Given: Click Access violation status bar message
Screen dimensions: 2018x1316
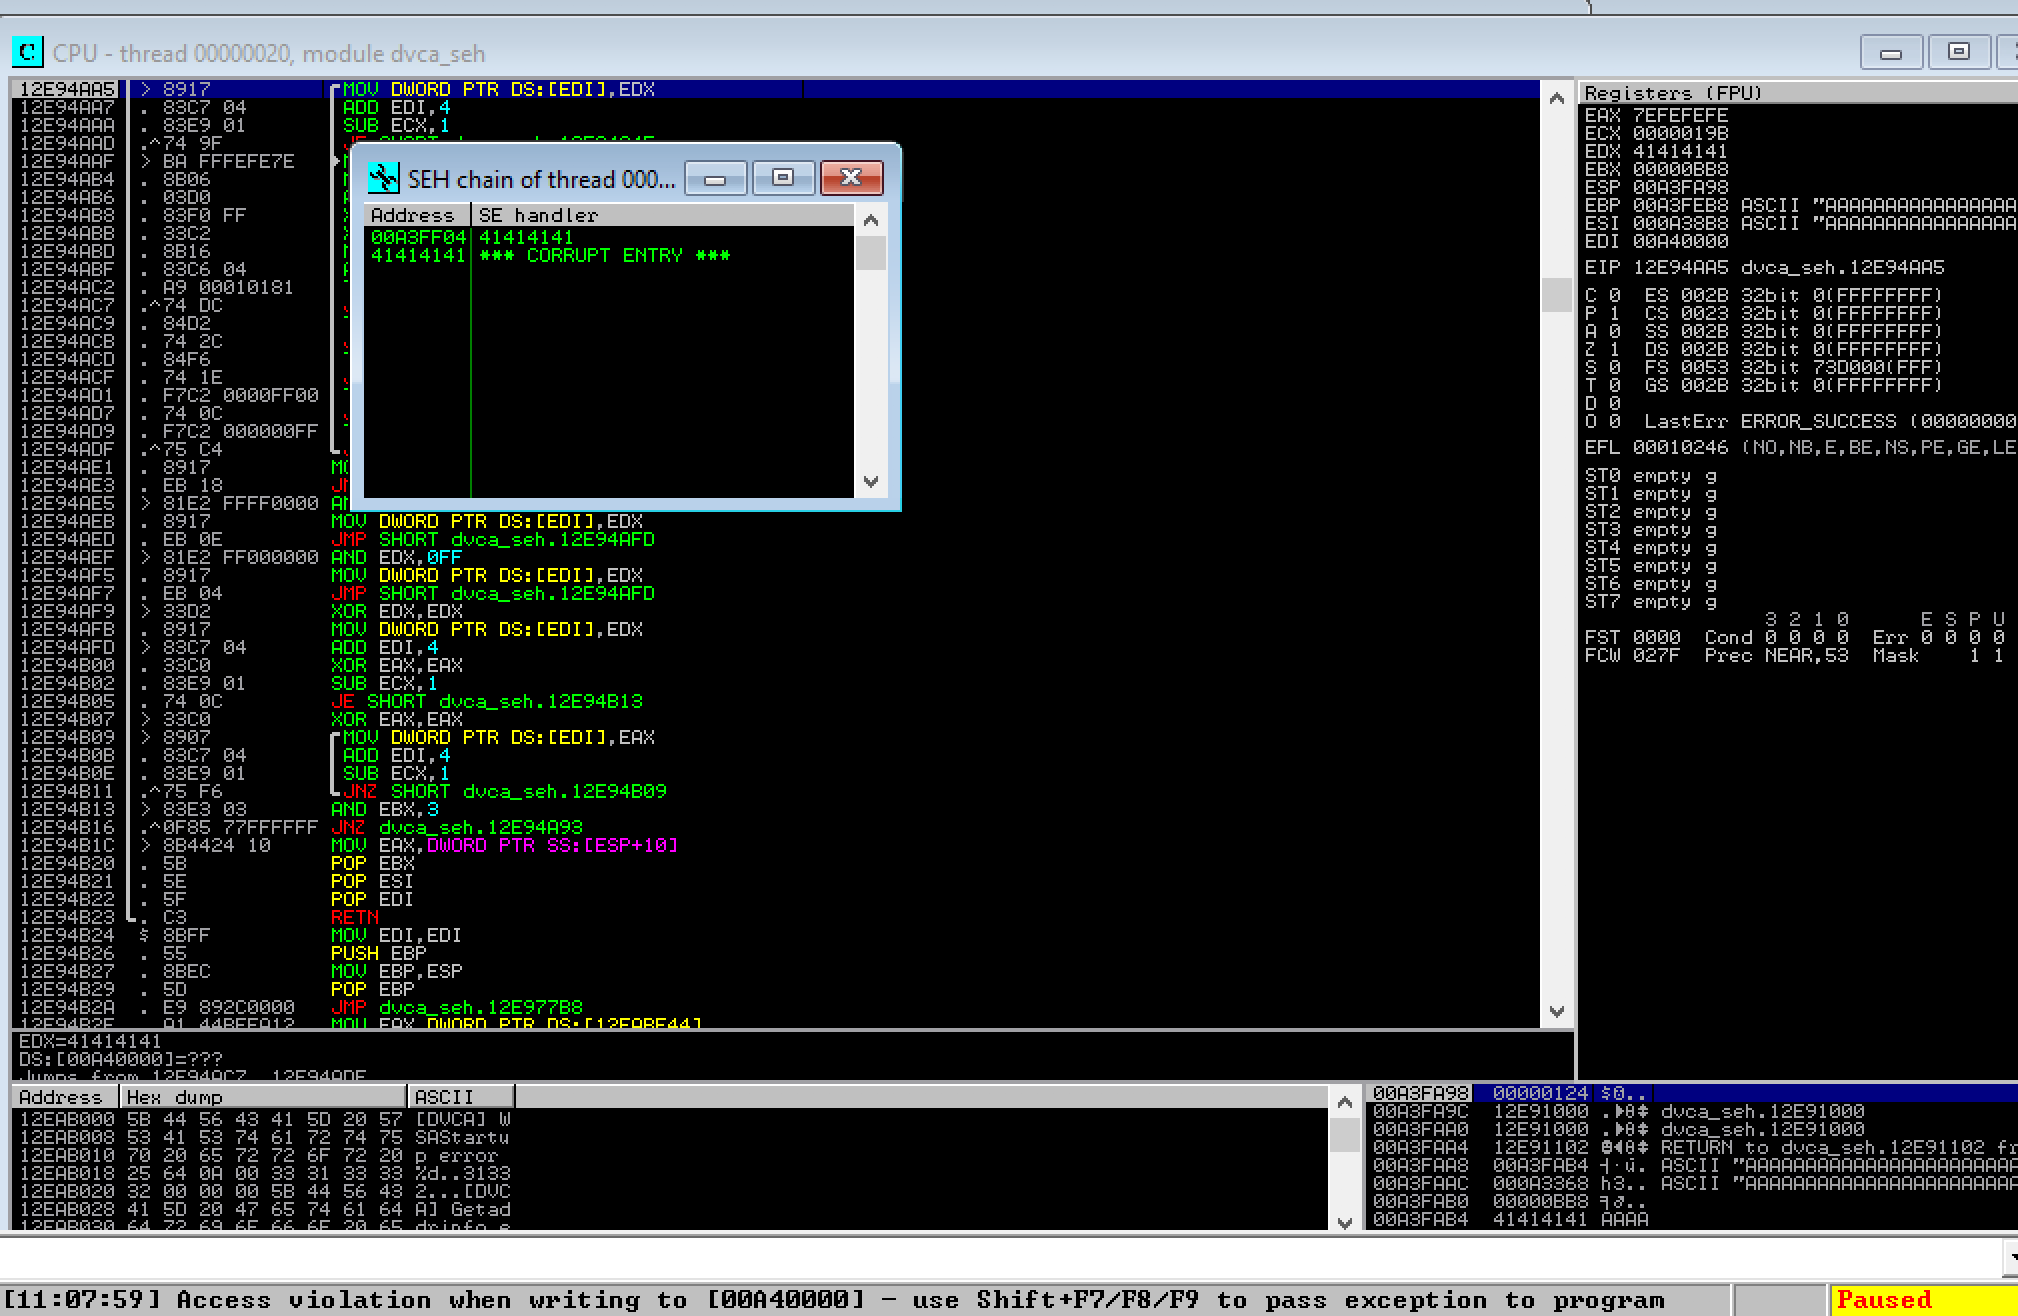Looking at the screenshot, I should (x=834, y=1300).
